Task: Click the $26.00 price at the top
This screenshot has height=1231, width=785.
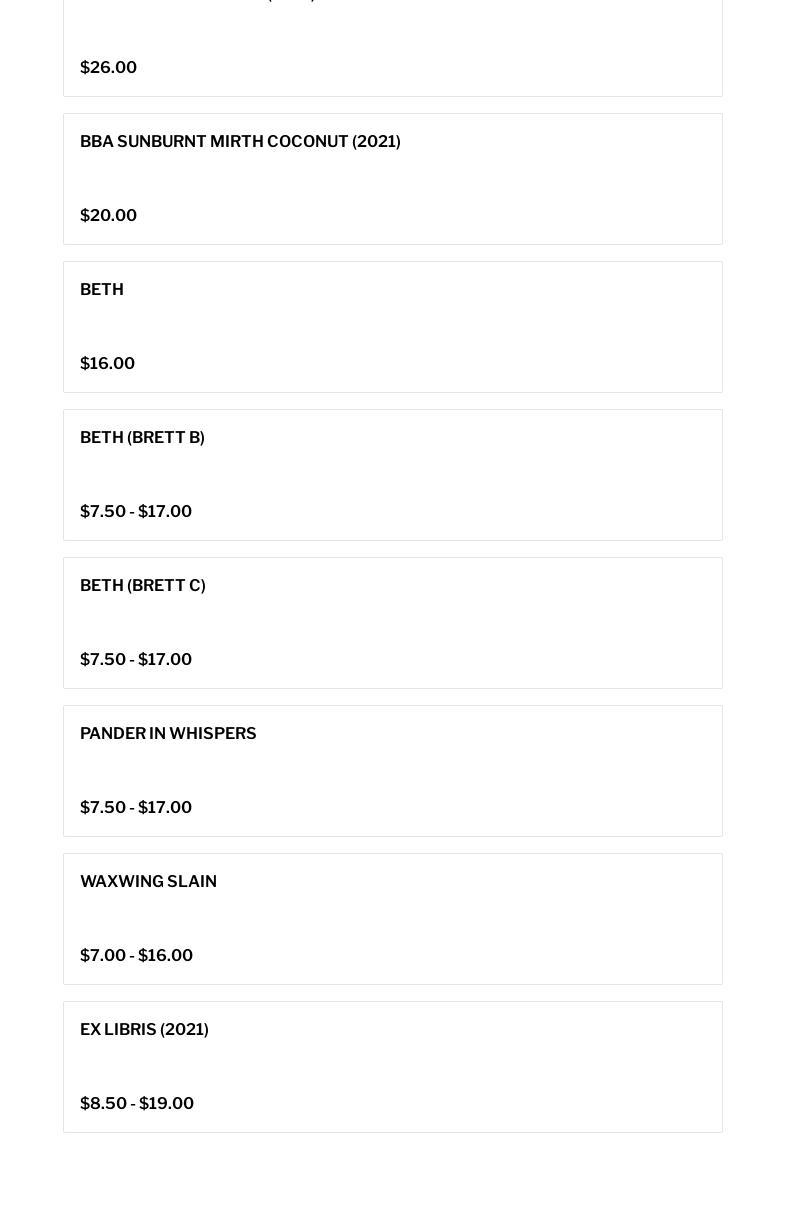Action: click(108, 68)
